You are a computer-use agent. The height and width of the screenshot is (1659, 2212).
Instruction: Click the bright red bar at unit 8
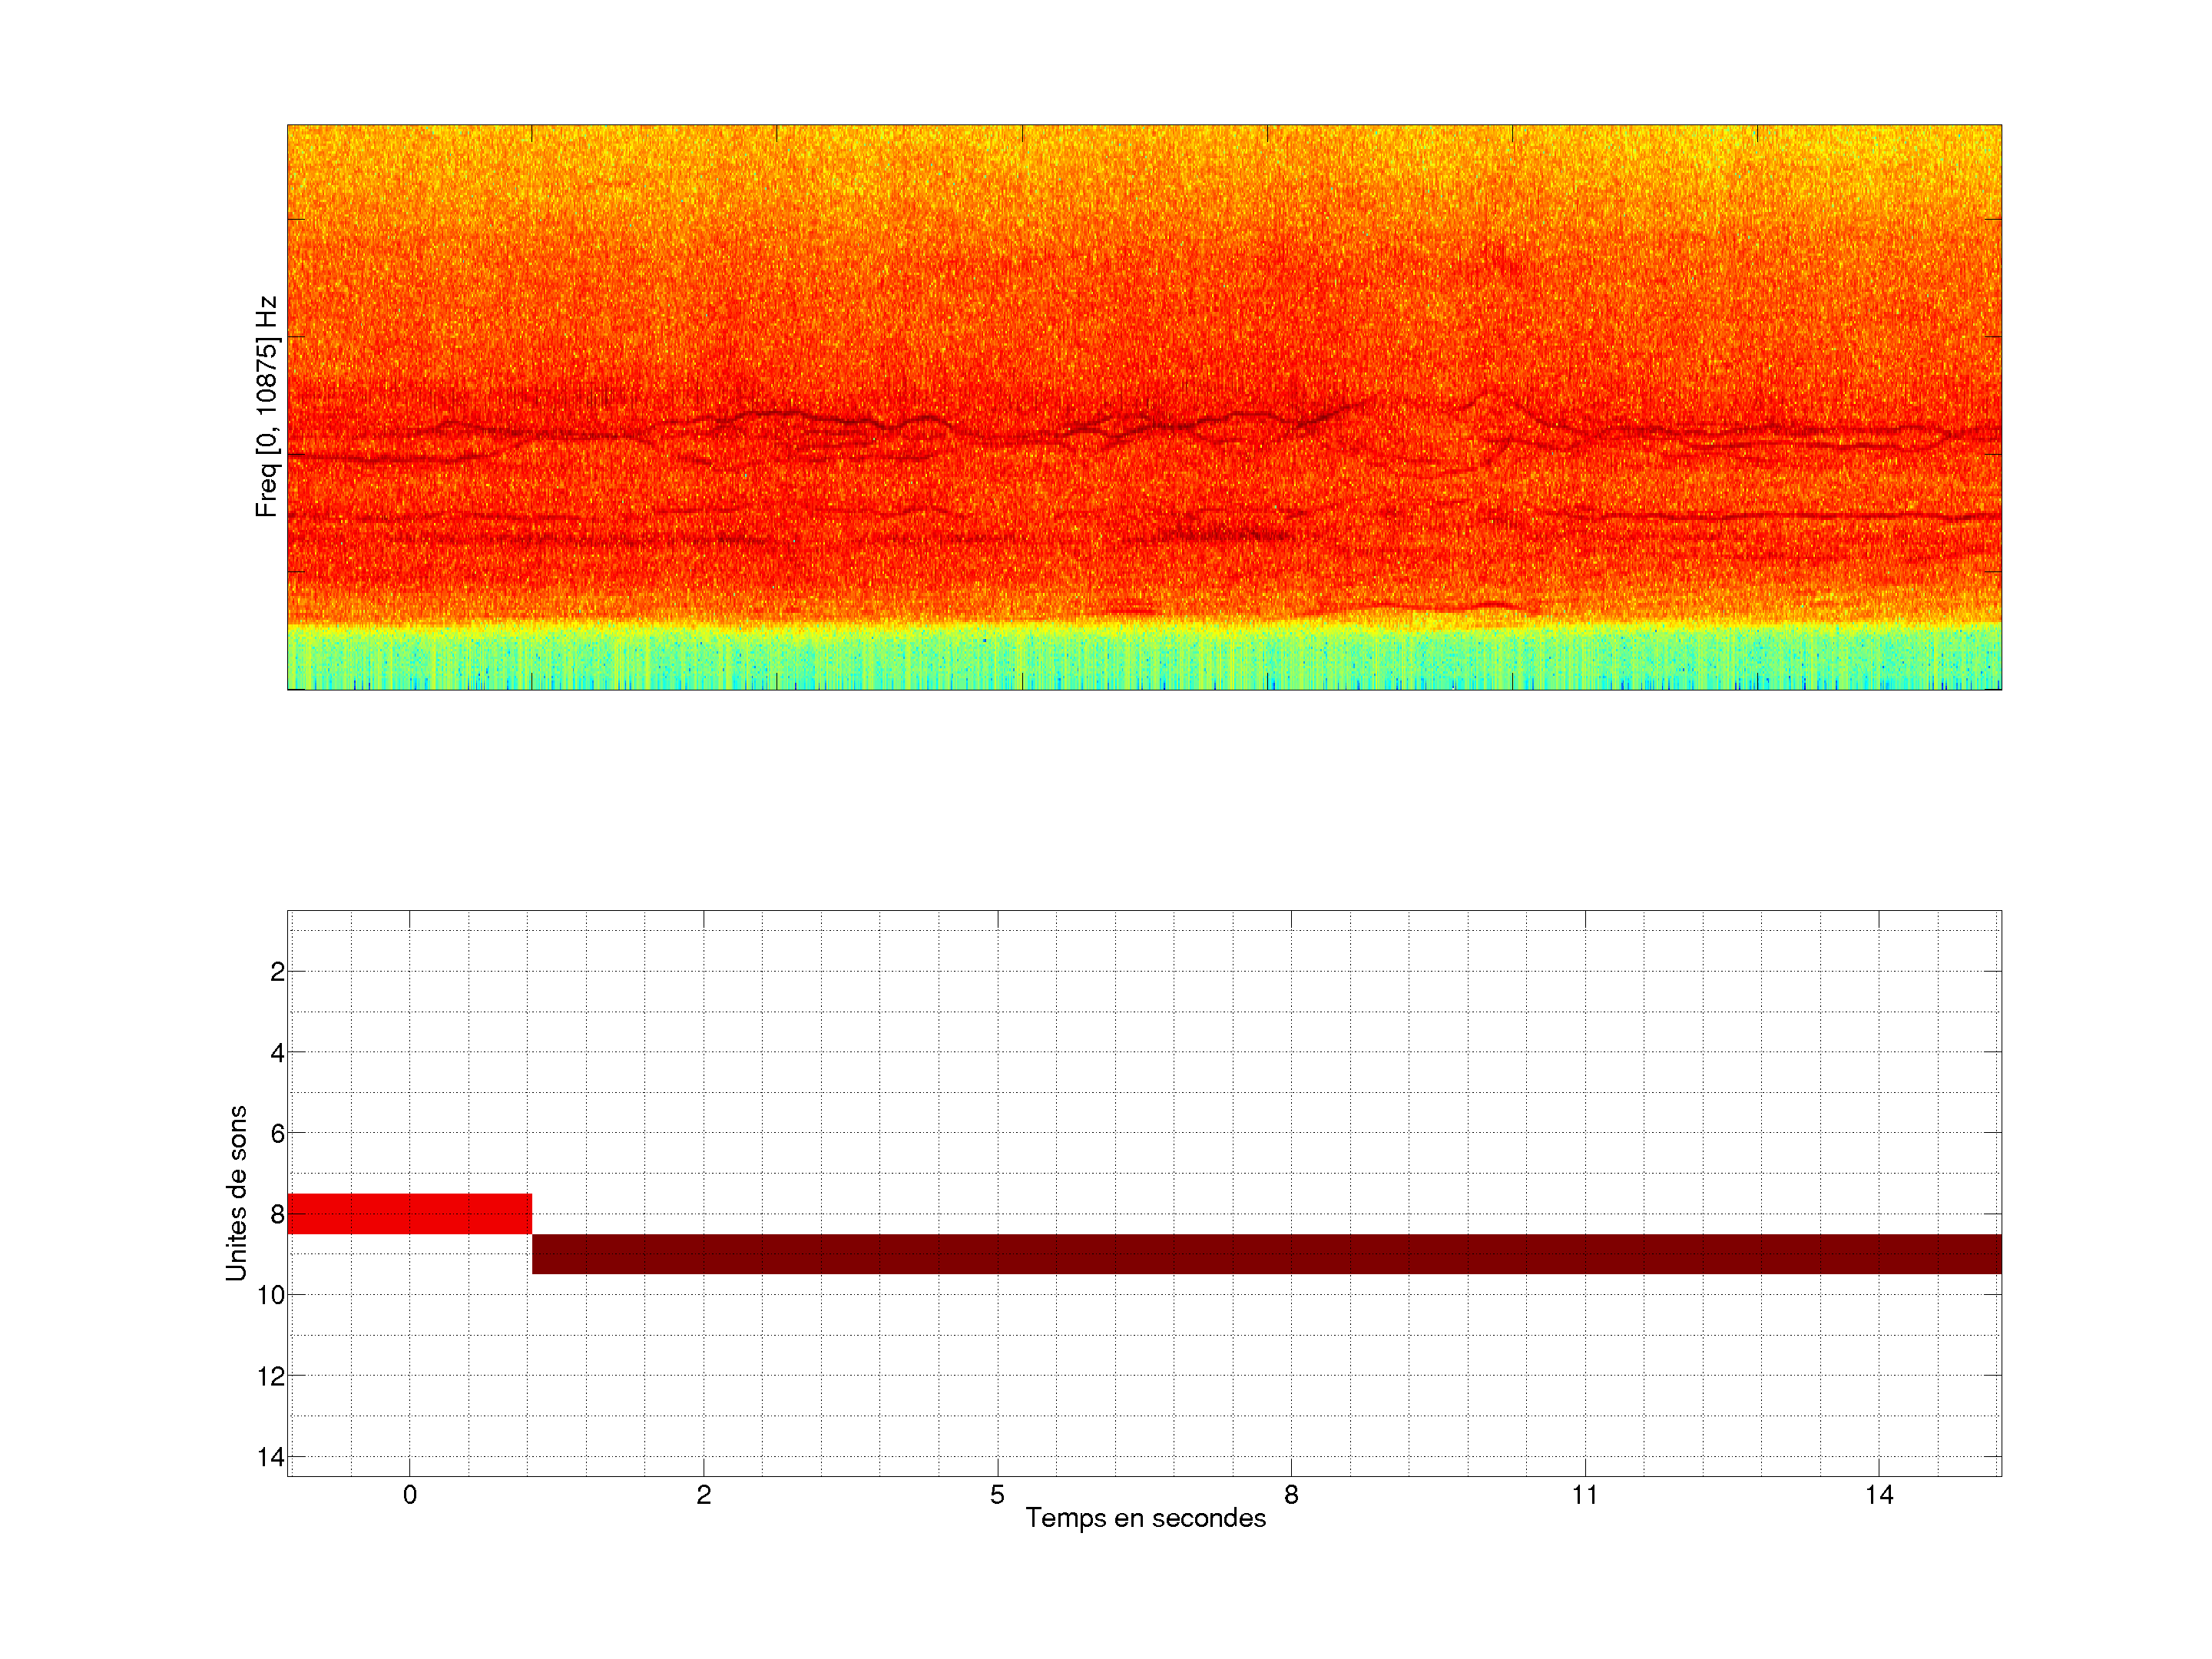(409, 1213)
